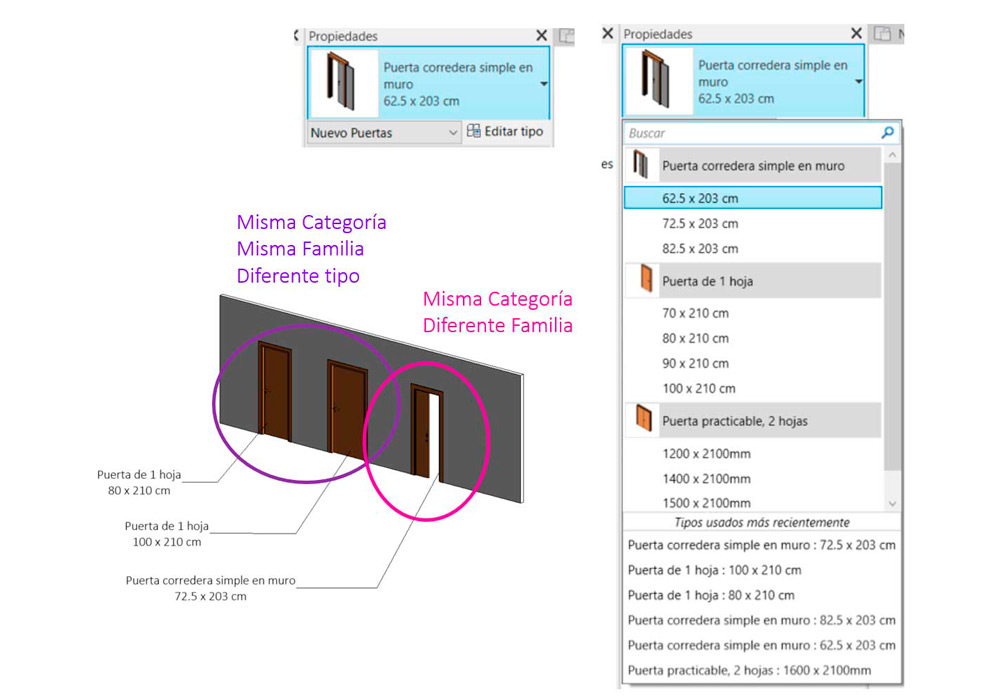
Task: Pick the 1400 x 2100mm double door type
Action: [706, 478]
